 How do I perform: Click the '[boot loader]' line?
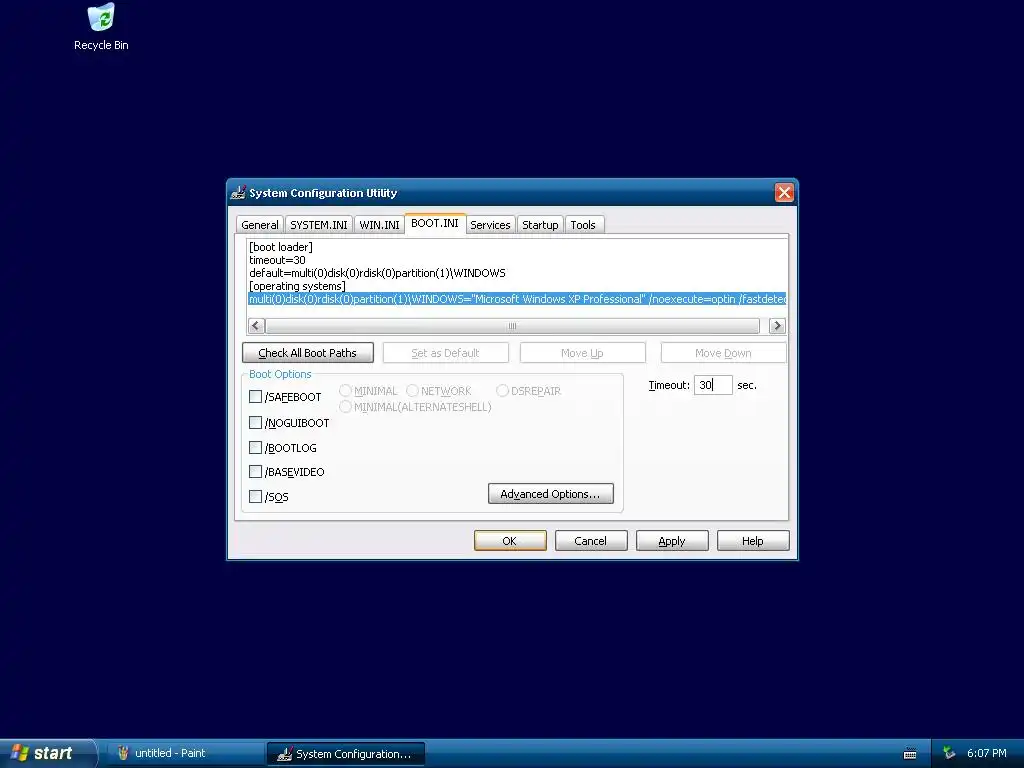coord(281,247)
